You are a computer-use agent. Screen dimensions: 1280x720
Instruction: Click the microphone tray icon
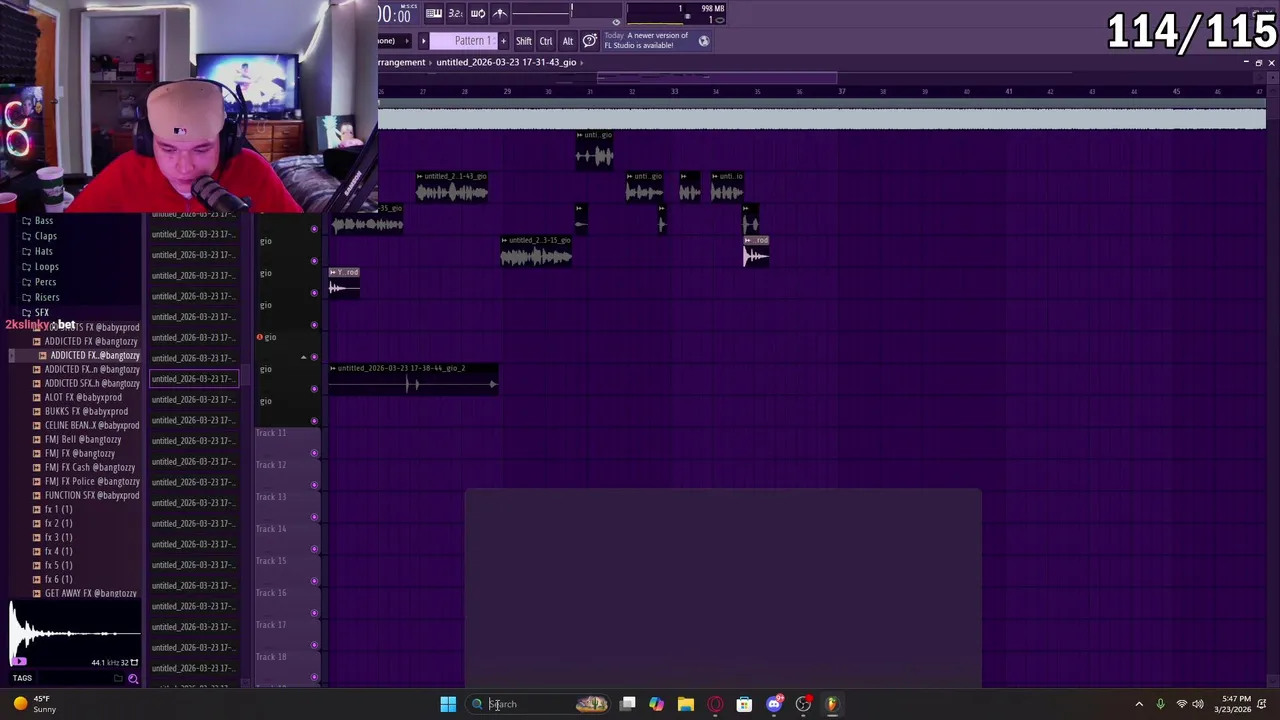tap(1160, 704)
